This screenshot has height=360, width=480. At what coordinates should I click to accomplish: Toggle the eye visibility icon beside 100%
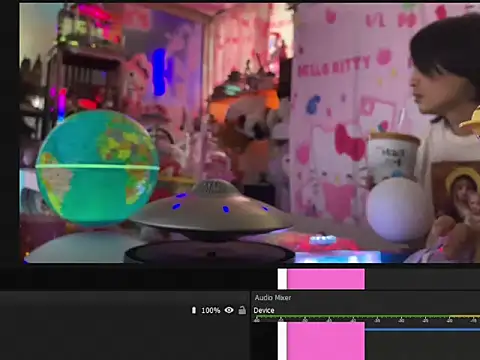[x=229, y=310]
